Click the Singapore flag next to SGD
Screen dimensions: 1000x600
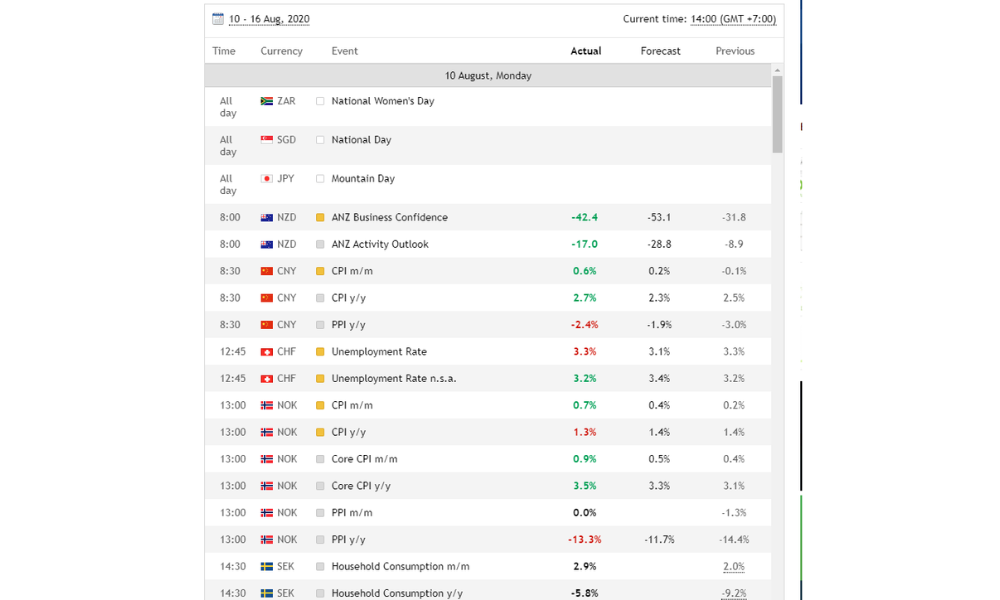[267, 140]
